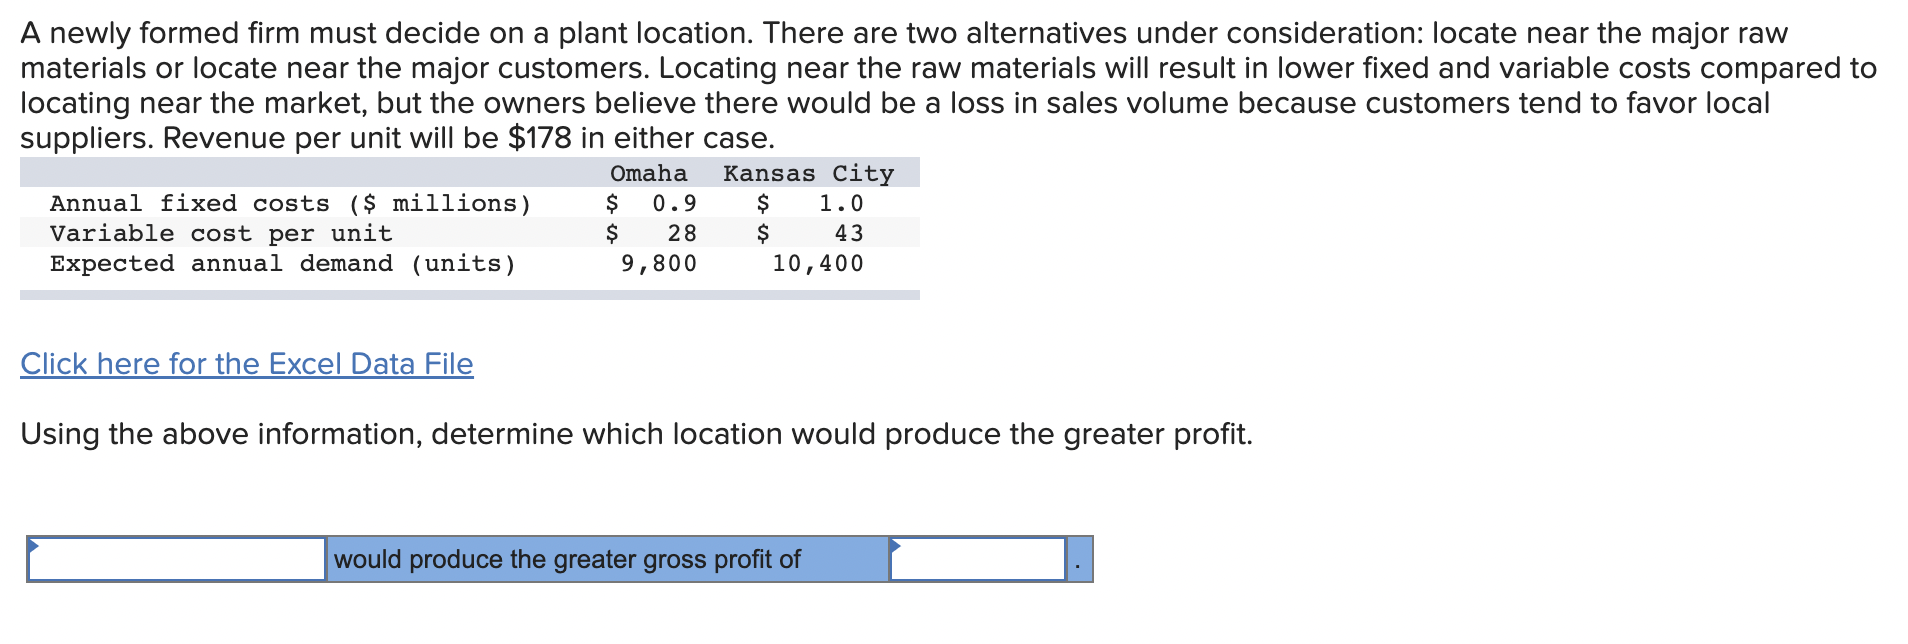Open the location dropdown before 'would produce'
The height and width of the screenshot is (644, 1908).
click(x=177, y=559)
